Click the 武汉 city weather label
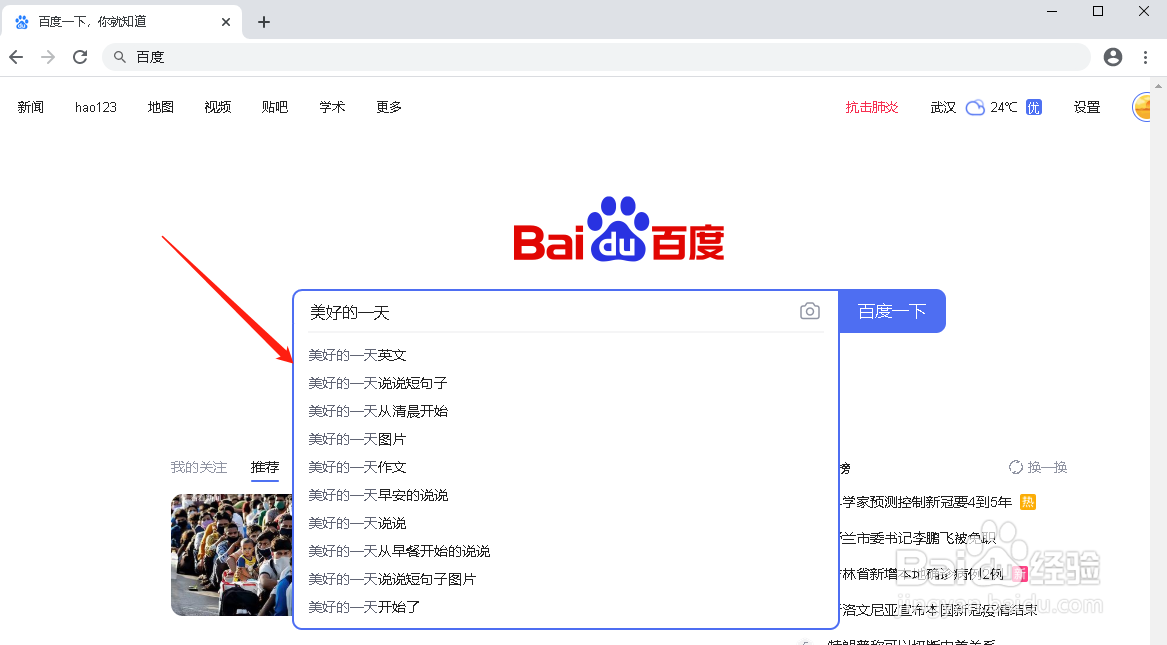The height and width of the screenshot is (645, 1167). point(943,107)
